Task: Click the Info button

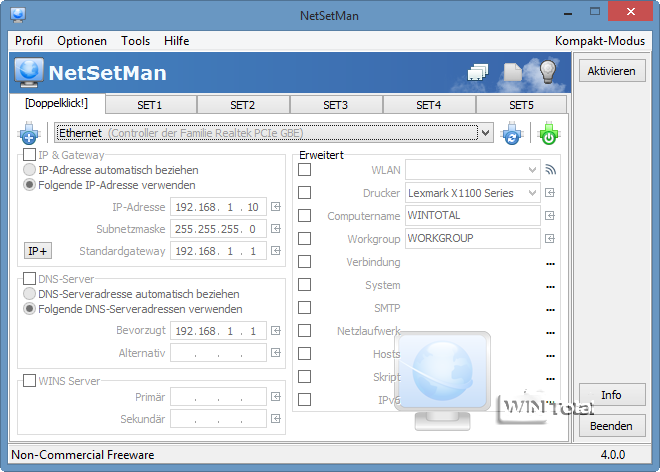Action: click(x=612, y=395)
